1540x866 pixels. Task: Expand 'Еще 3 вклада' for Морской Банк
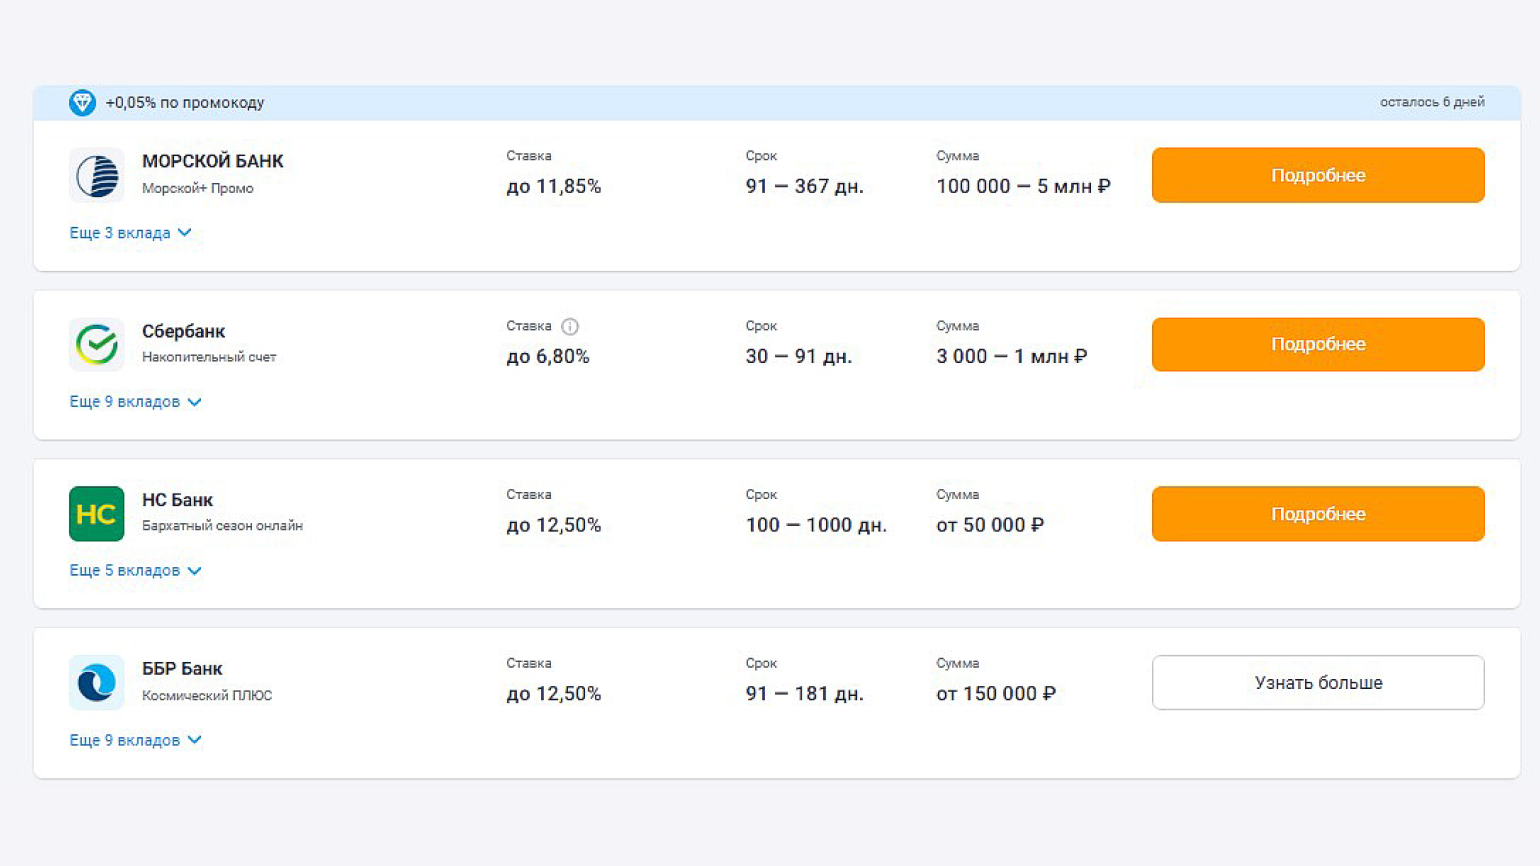(130, 233)
